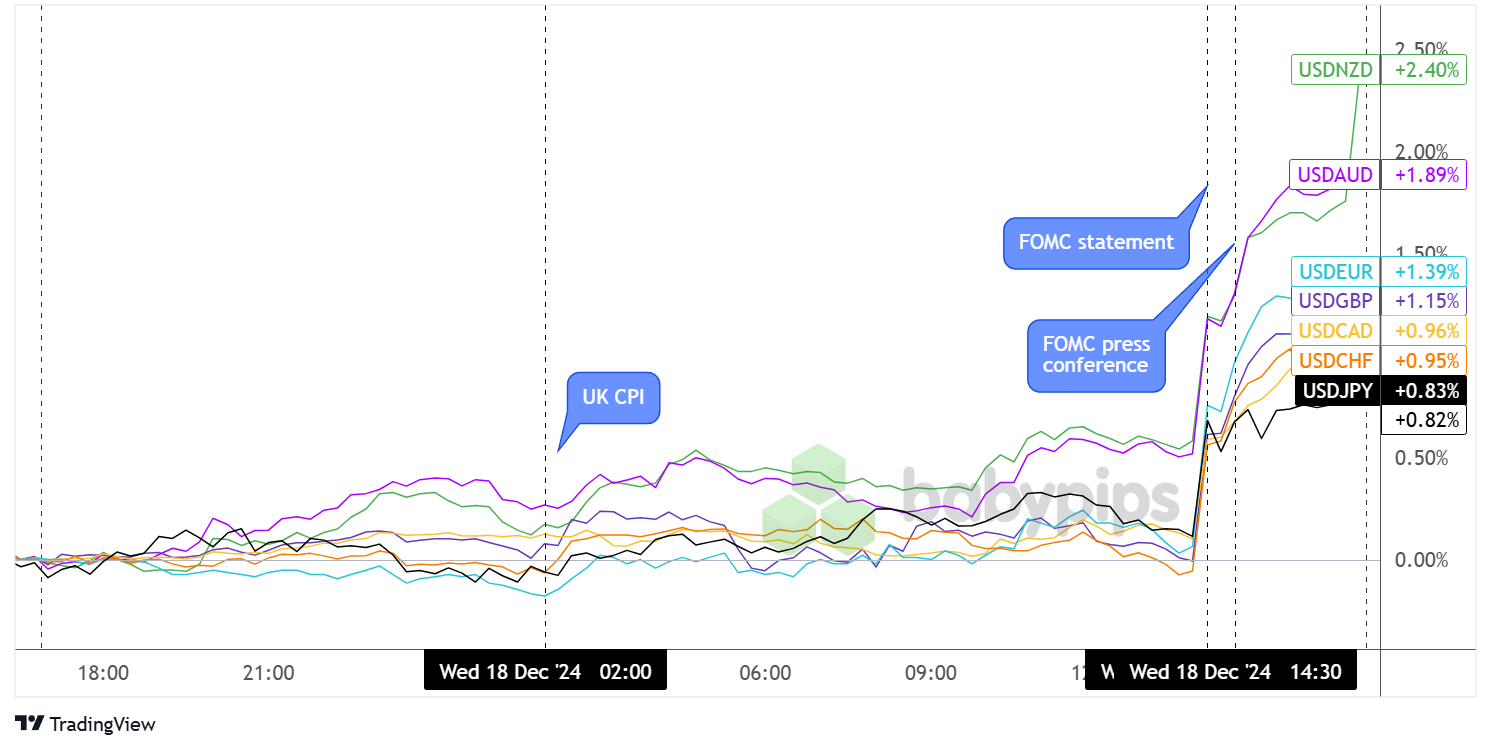Screen dimensions: 1491x750
Task: Open the FOMC statement callout
Action: coord(1096,242)
